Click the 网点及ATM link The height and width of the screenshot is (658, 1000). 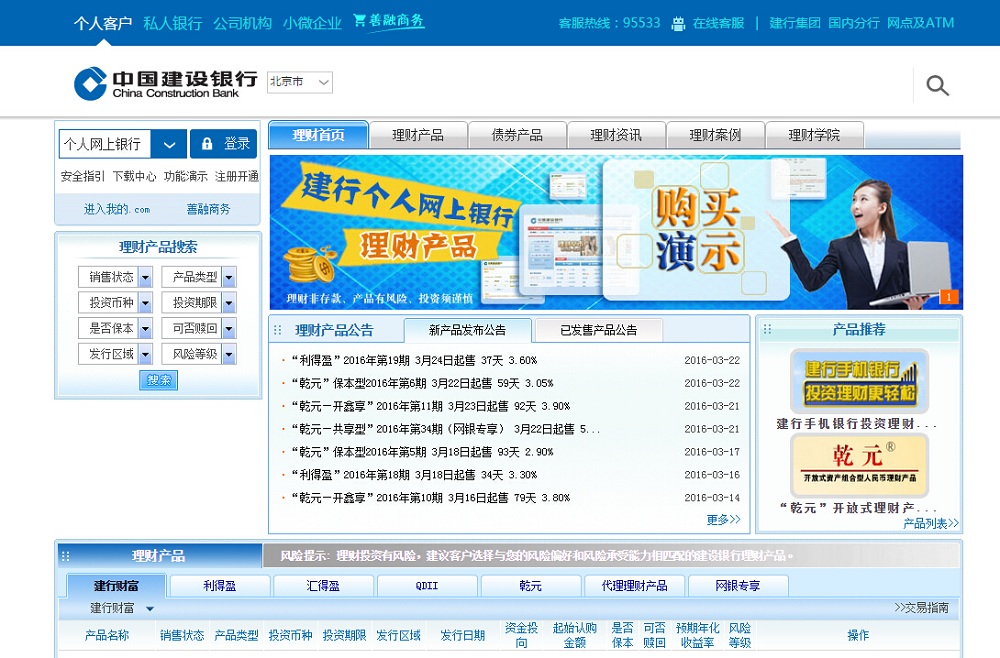[x=920, y=23]
